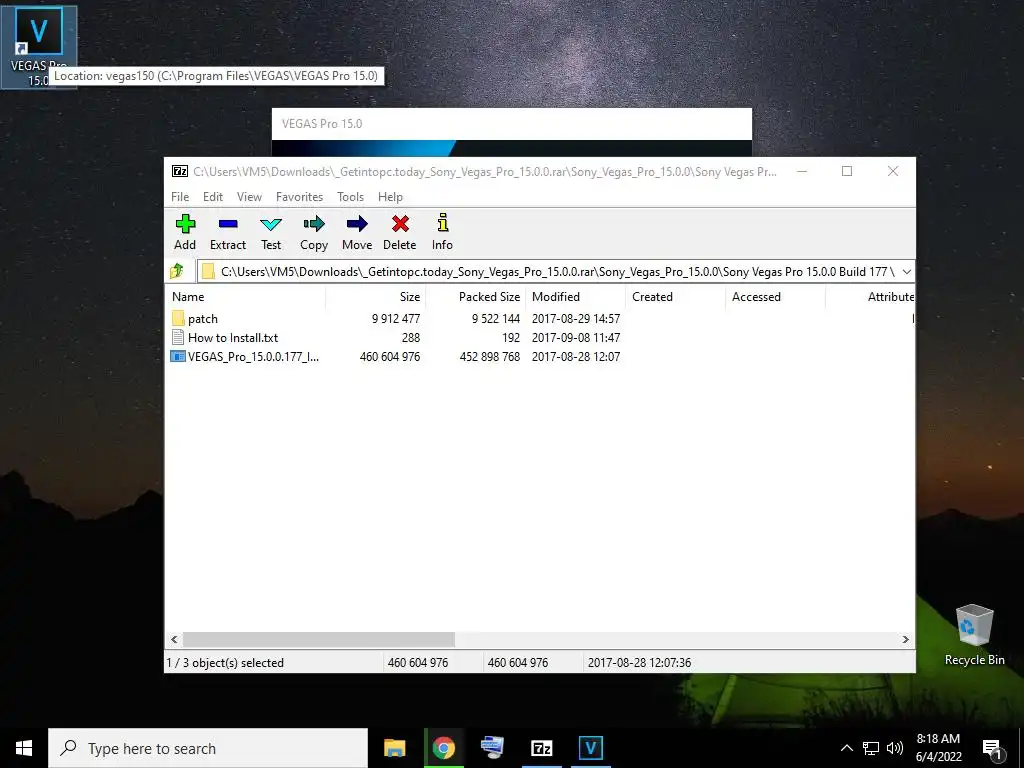The width and height of the screenshot is (1024, 768).
Task: Open the computer setup app in taskbar
Action: 492,748
